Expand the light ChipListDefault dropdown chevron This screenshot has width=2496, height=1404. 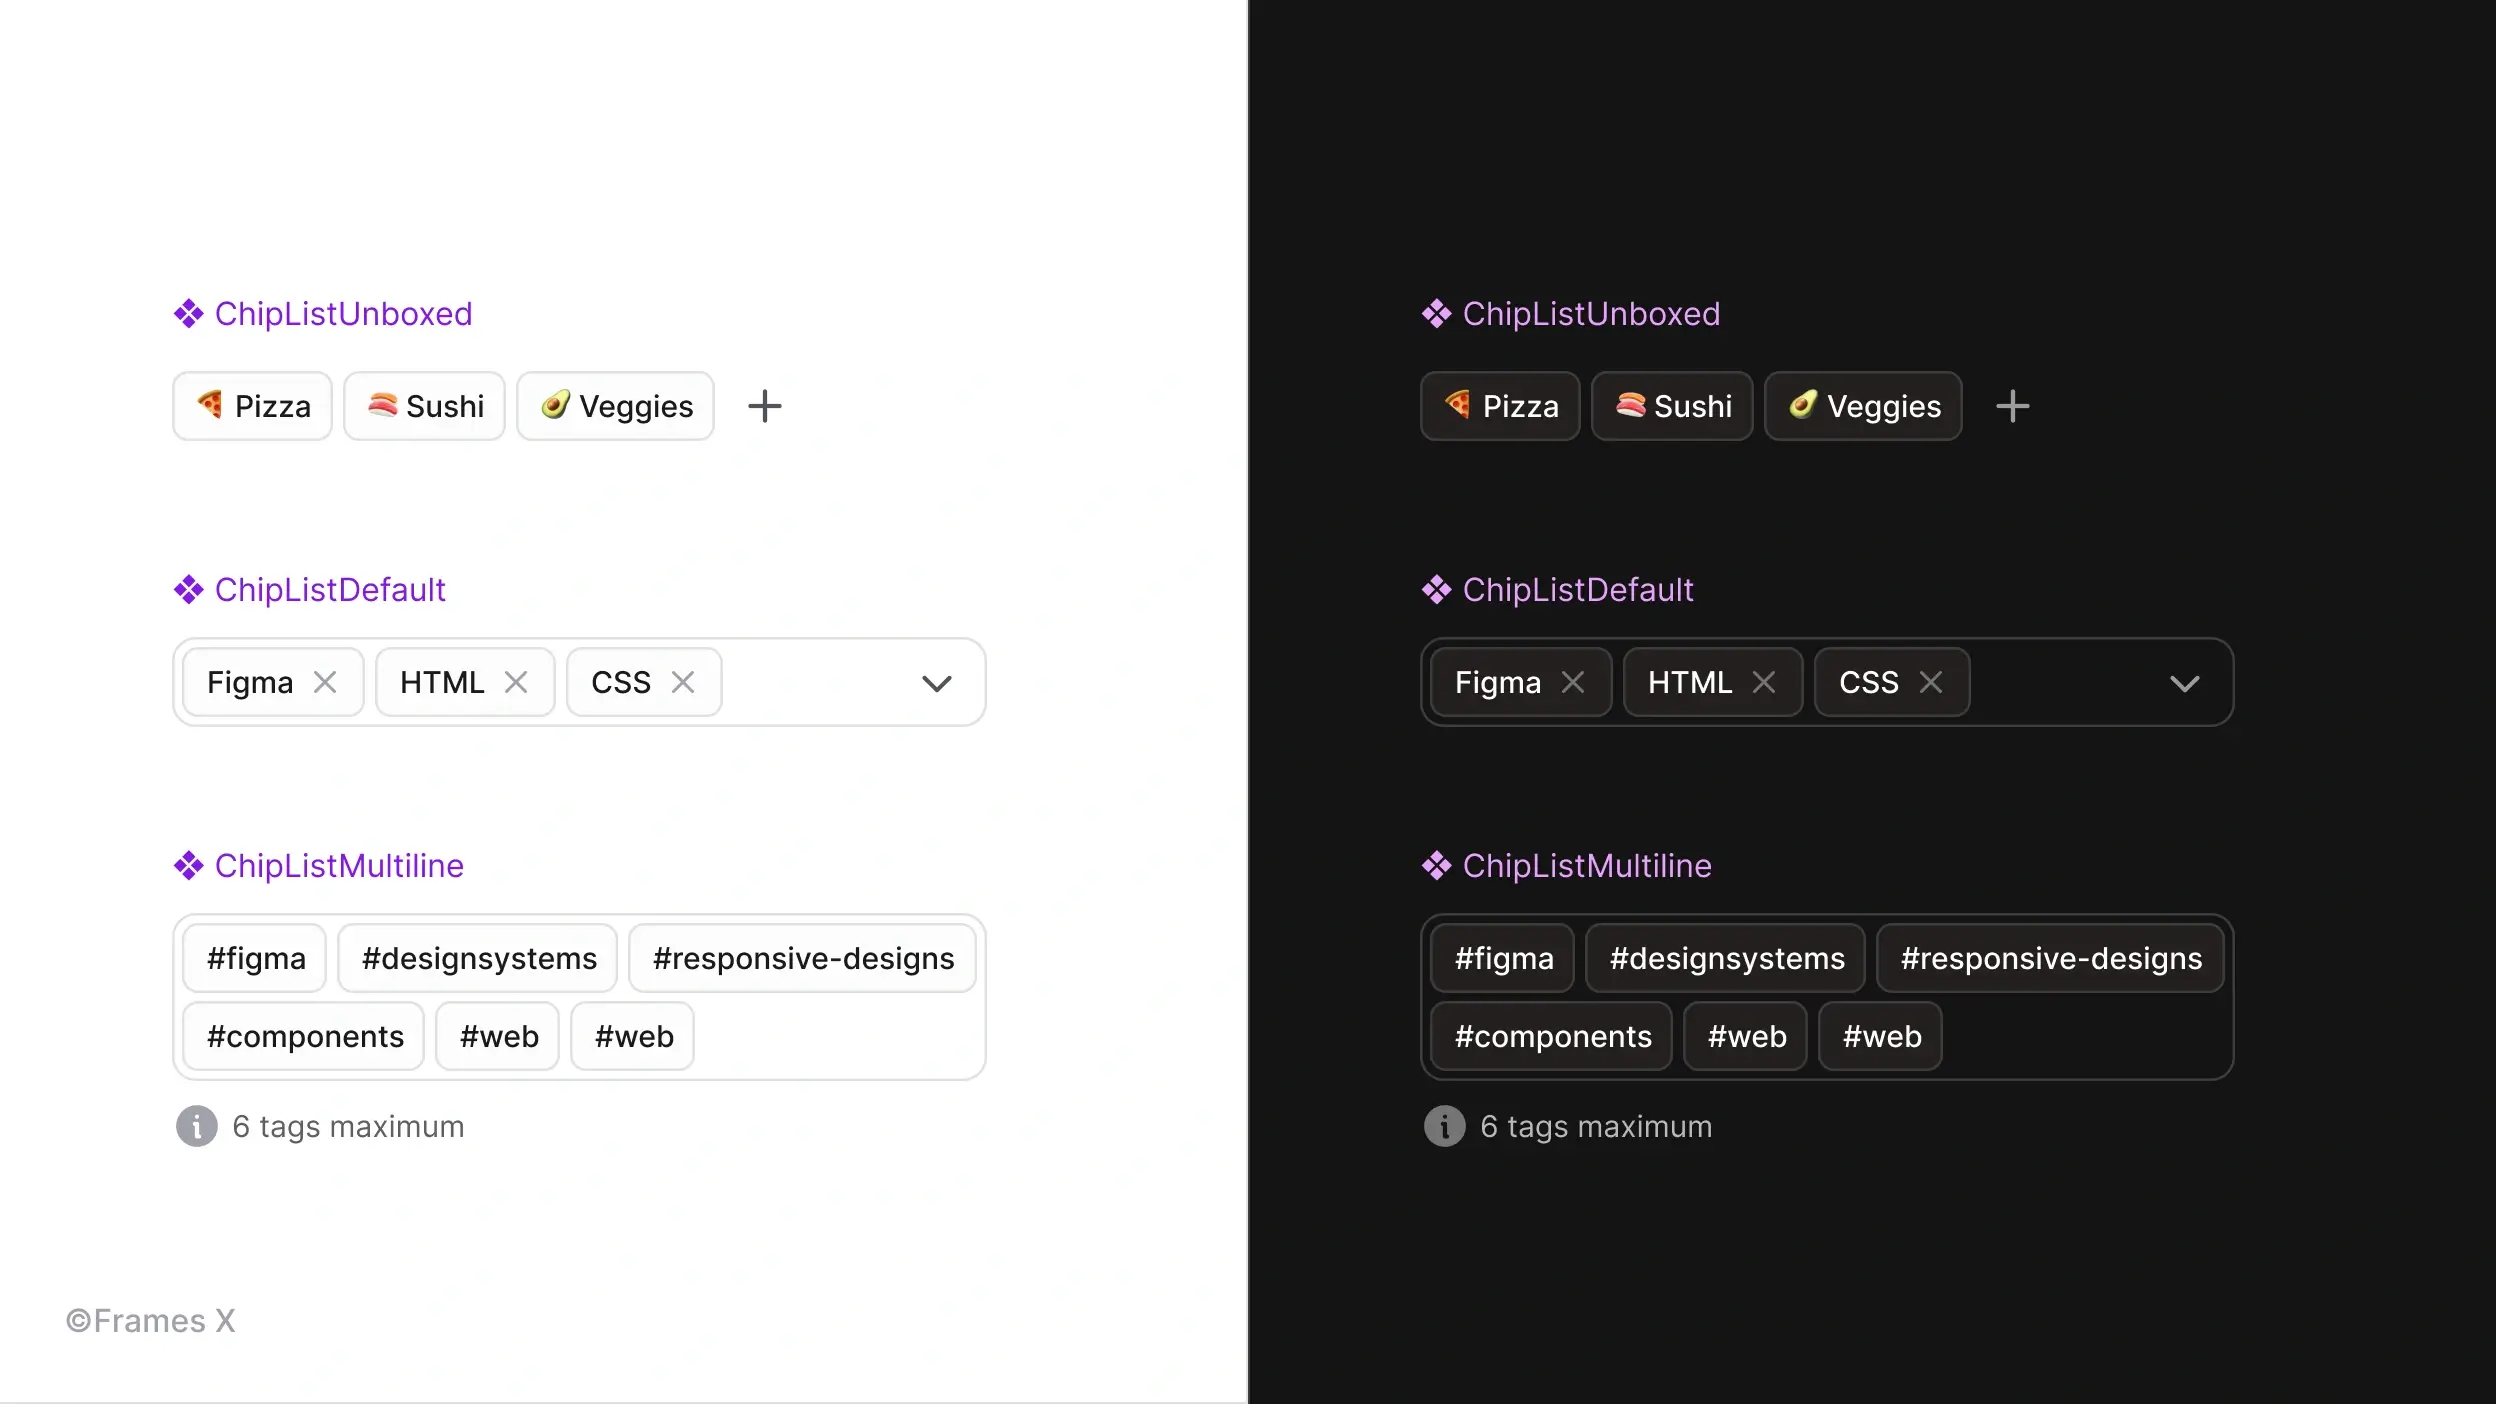coord(937,683)
